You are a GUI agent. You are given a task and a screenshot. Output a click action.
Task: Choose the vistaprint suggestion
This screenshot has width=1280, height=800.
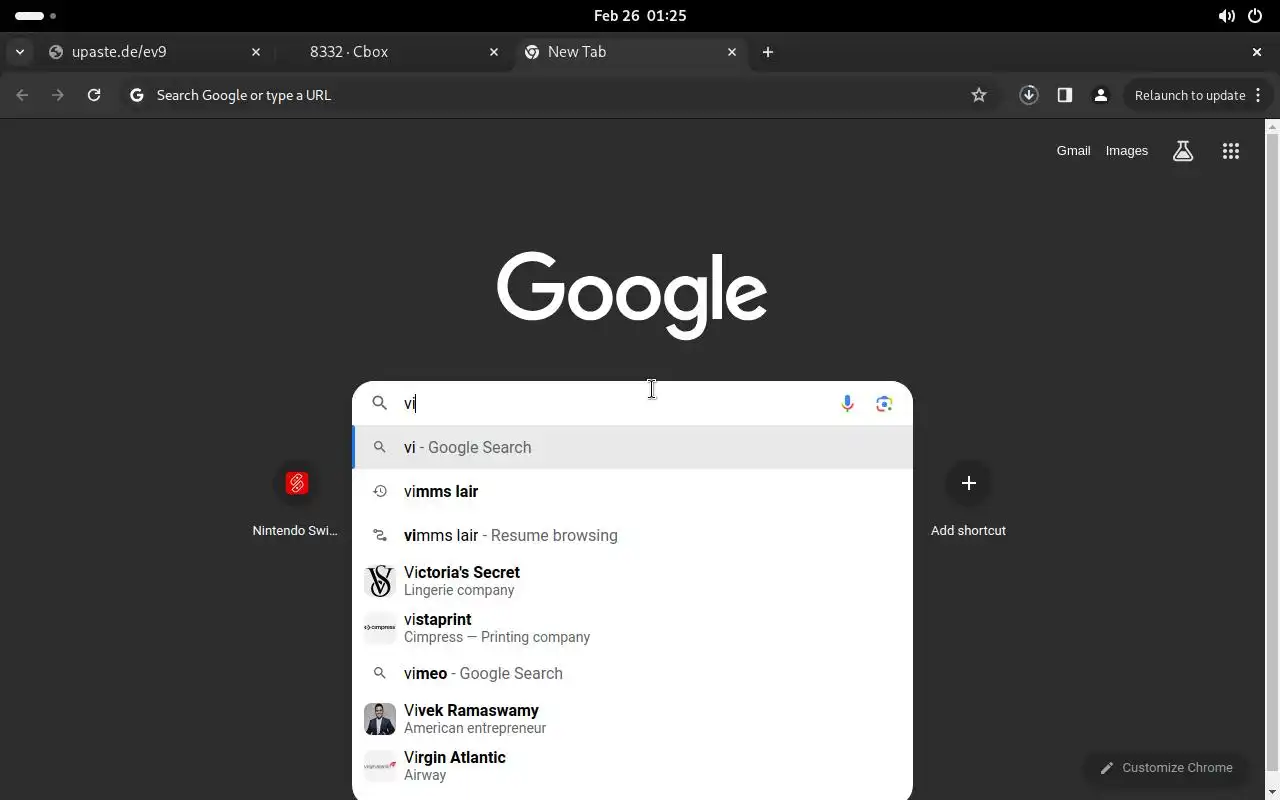click(x=633, y=628)
